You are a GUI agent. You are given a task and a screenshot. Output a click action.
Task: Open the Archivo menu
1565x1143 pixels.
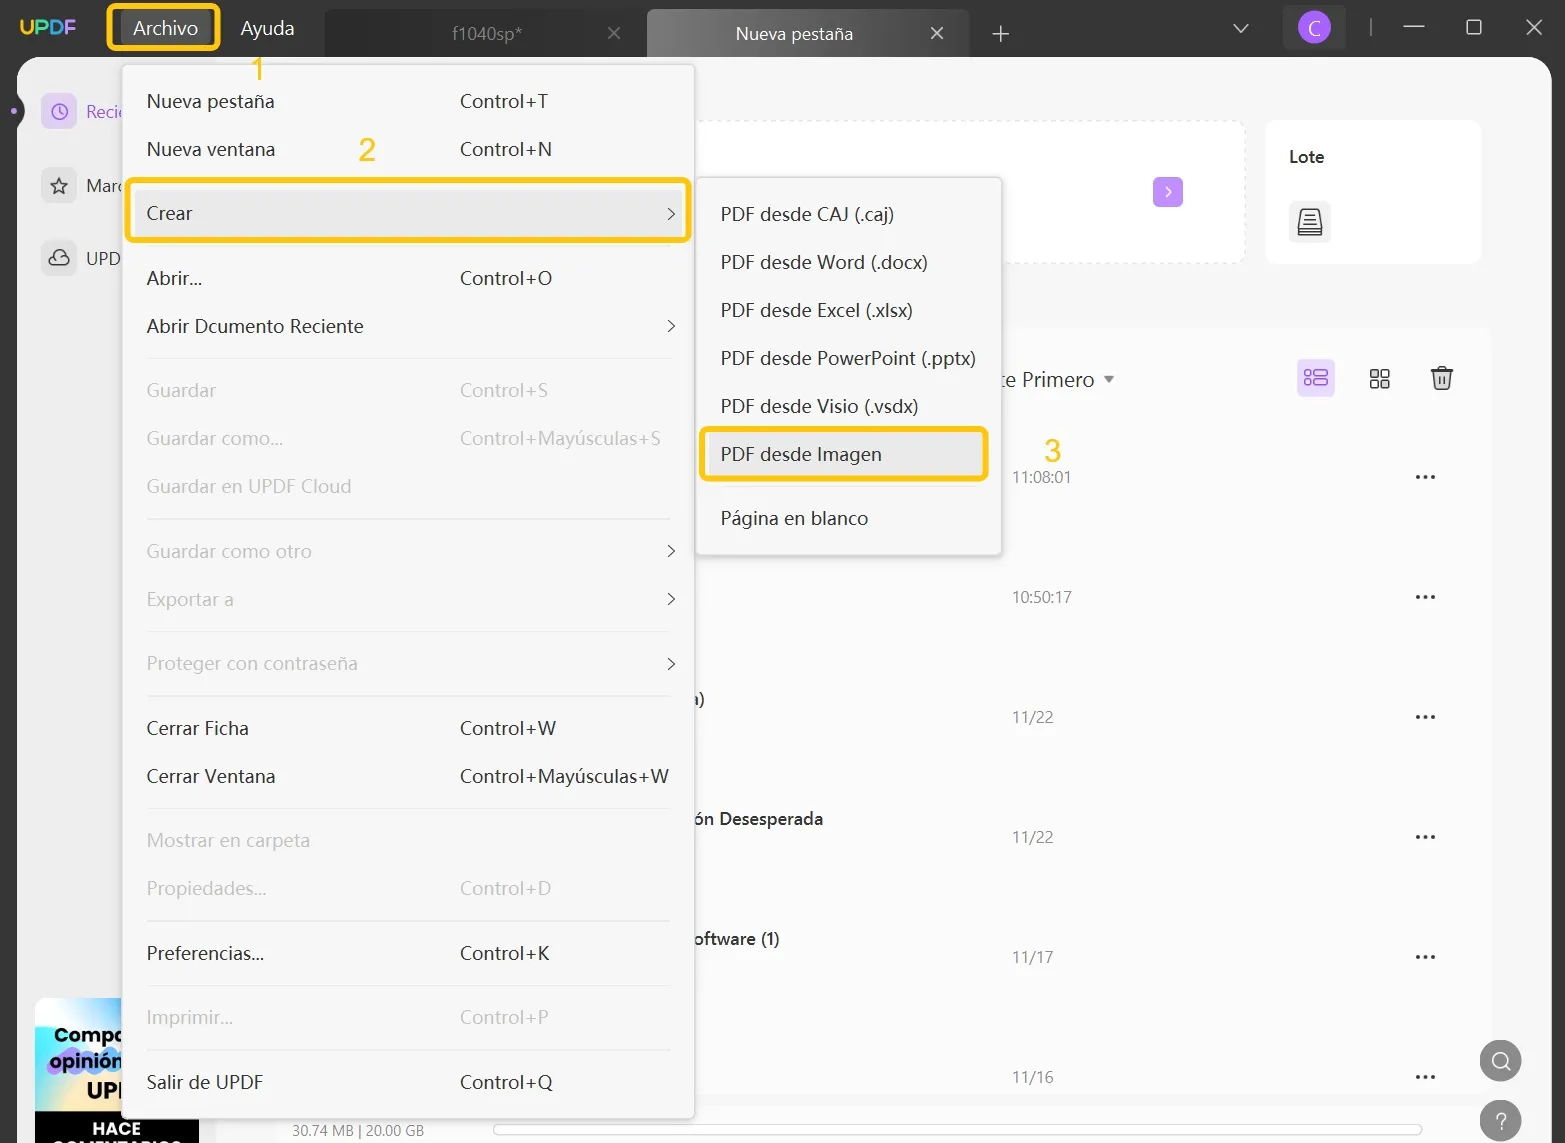(165, 28)
